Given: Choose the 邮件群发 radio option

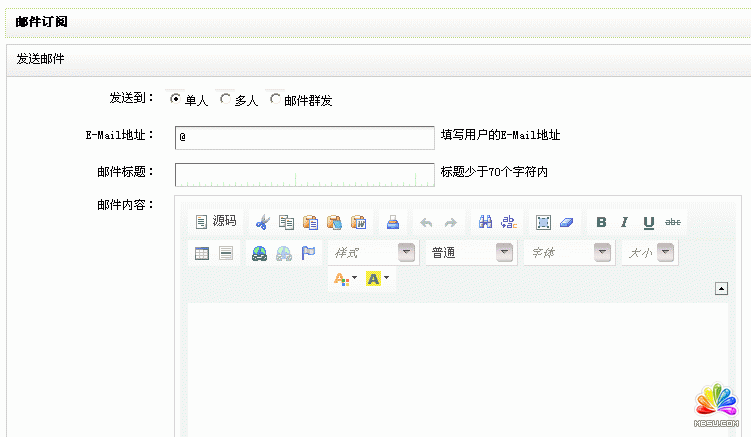Looking at the screenshot, I should point(275,99).
